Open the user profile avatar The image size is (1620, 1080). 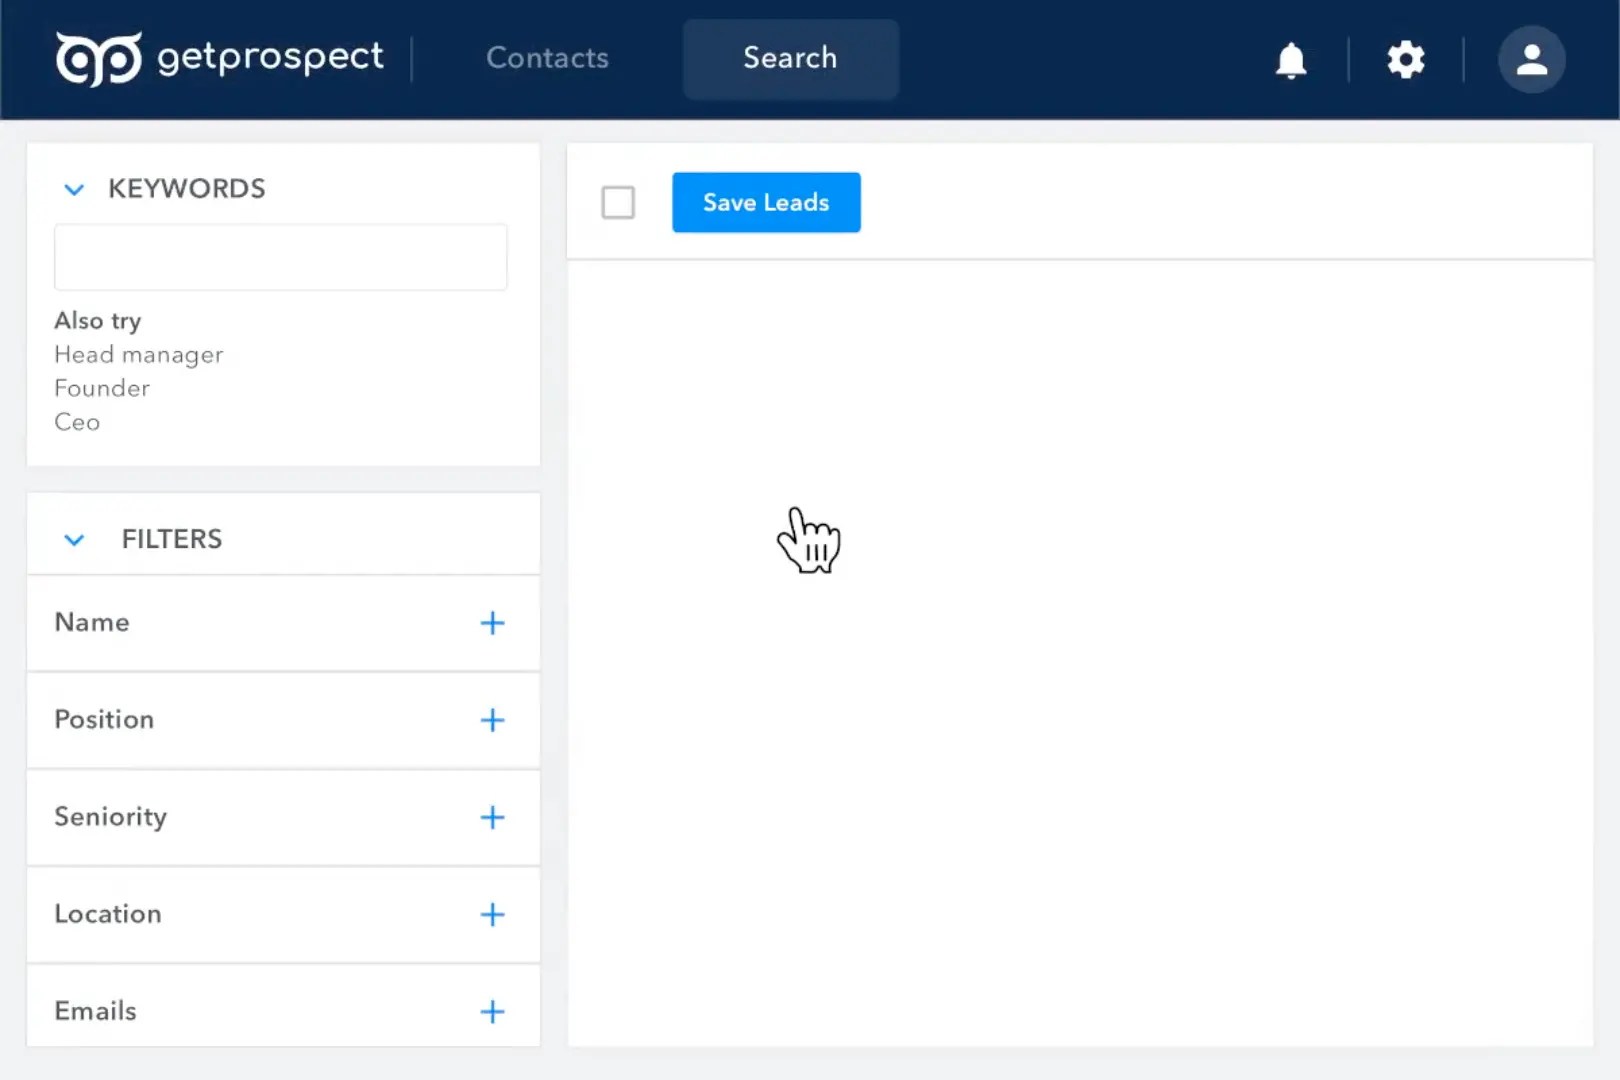(1531, 59)
